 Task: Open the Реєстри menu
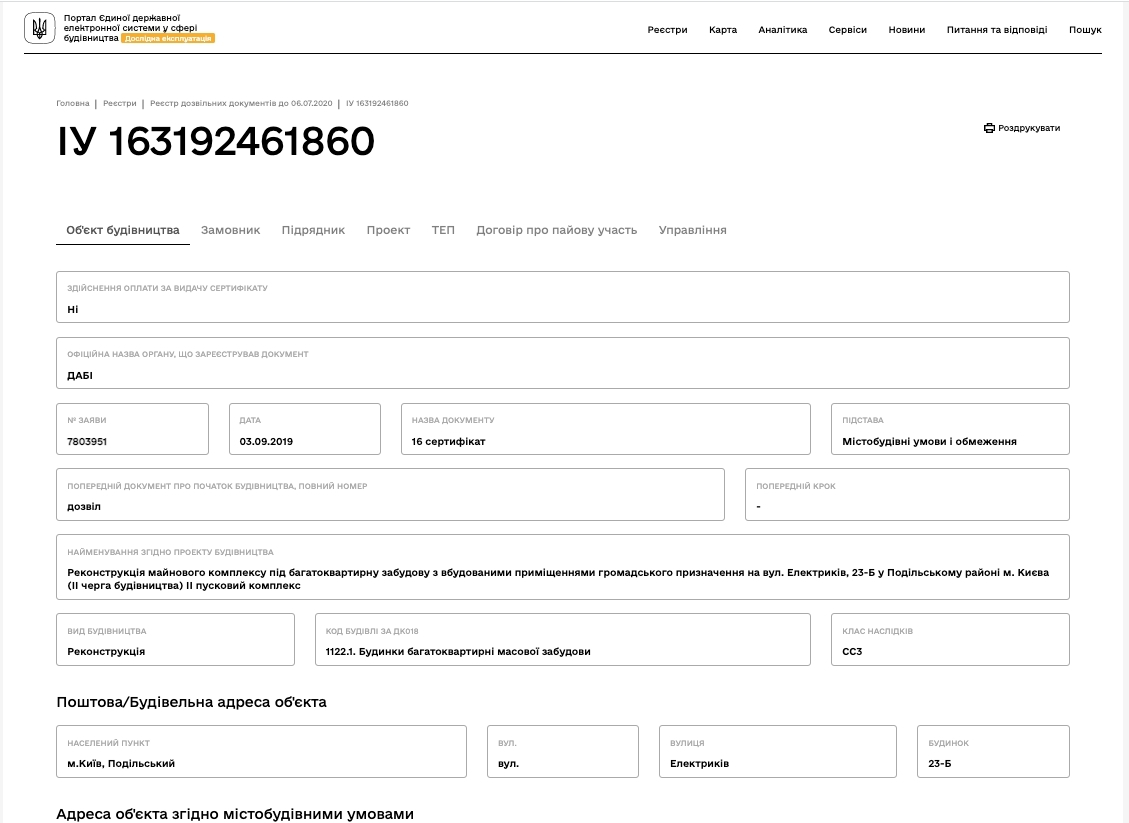point(667,30)
